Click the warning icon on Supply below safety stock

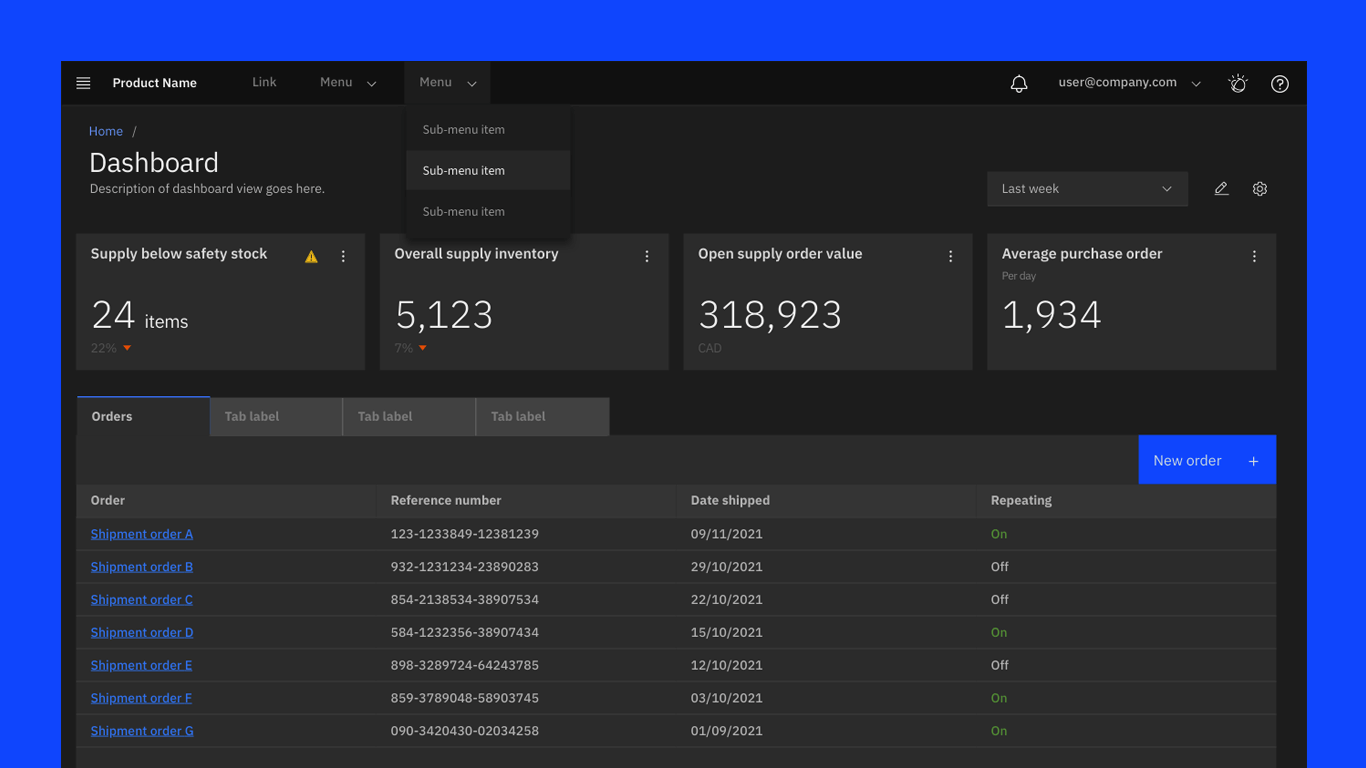[x=311, y=255]
